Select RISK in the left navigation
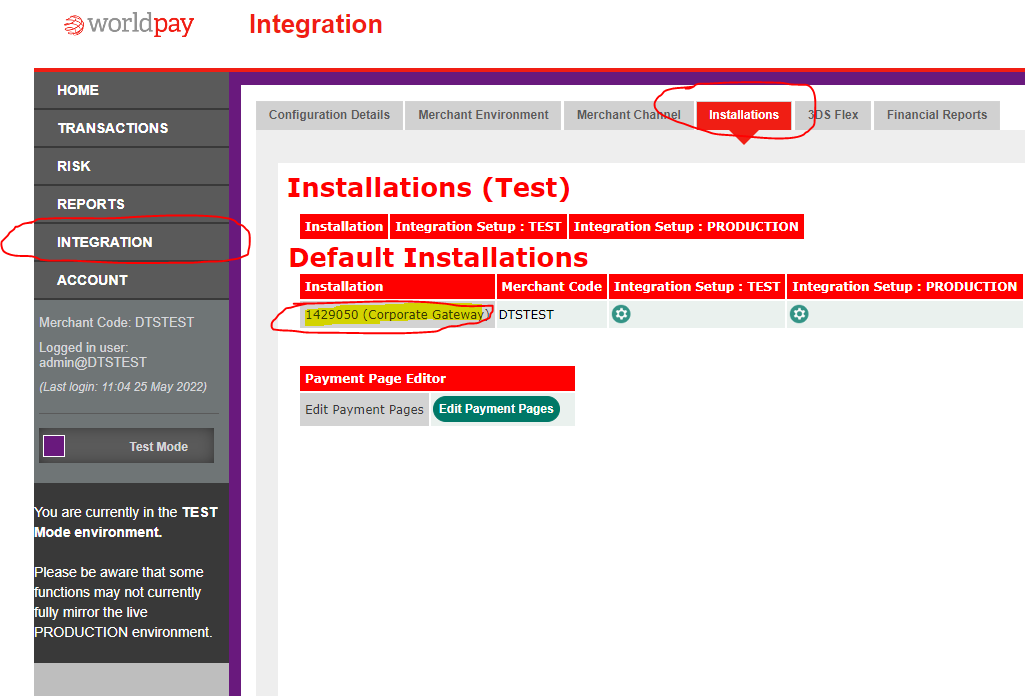Viewport: 1025px width, 696px height. tap(131, 166)
